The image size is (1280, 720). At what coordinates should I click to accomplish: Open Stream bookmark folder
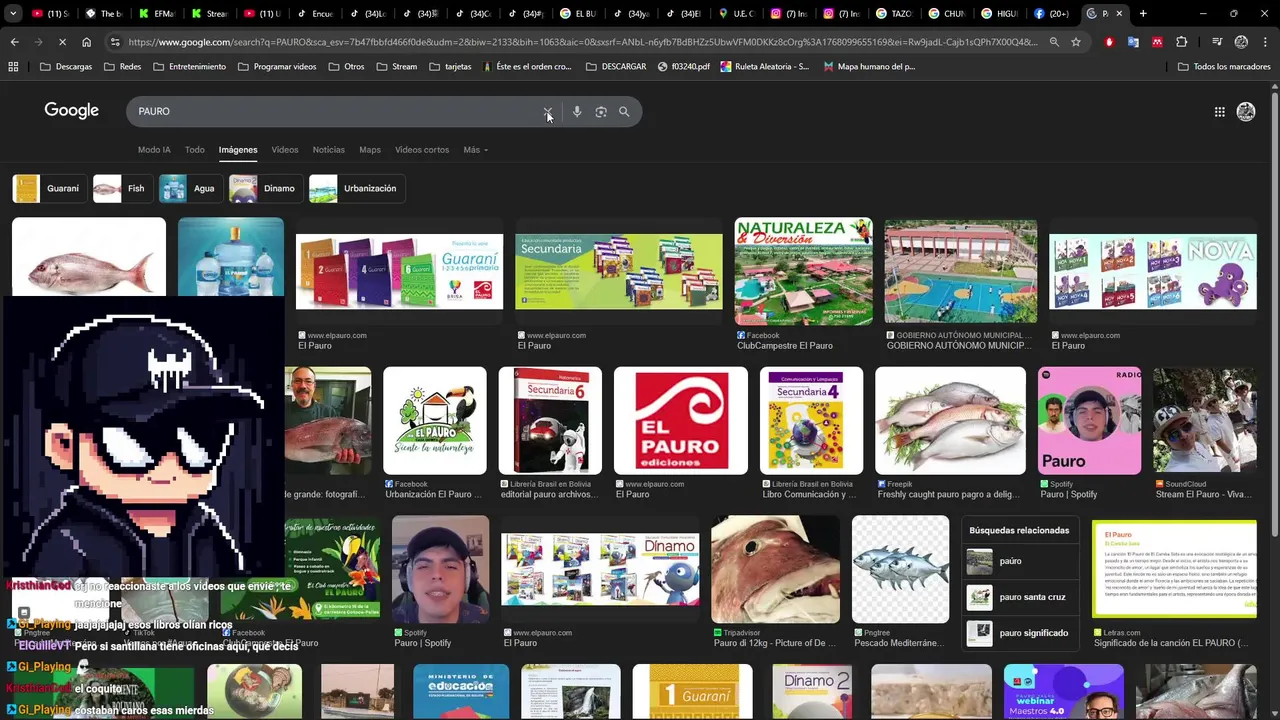397,67
